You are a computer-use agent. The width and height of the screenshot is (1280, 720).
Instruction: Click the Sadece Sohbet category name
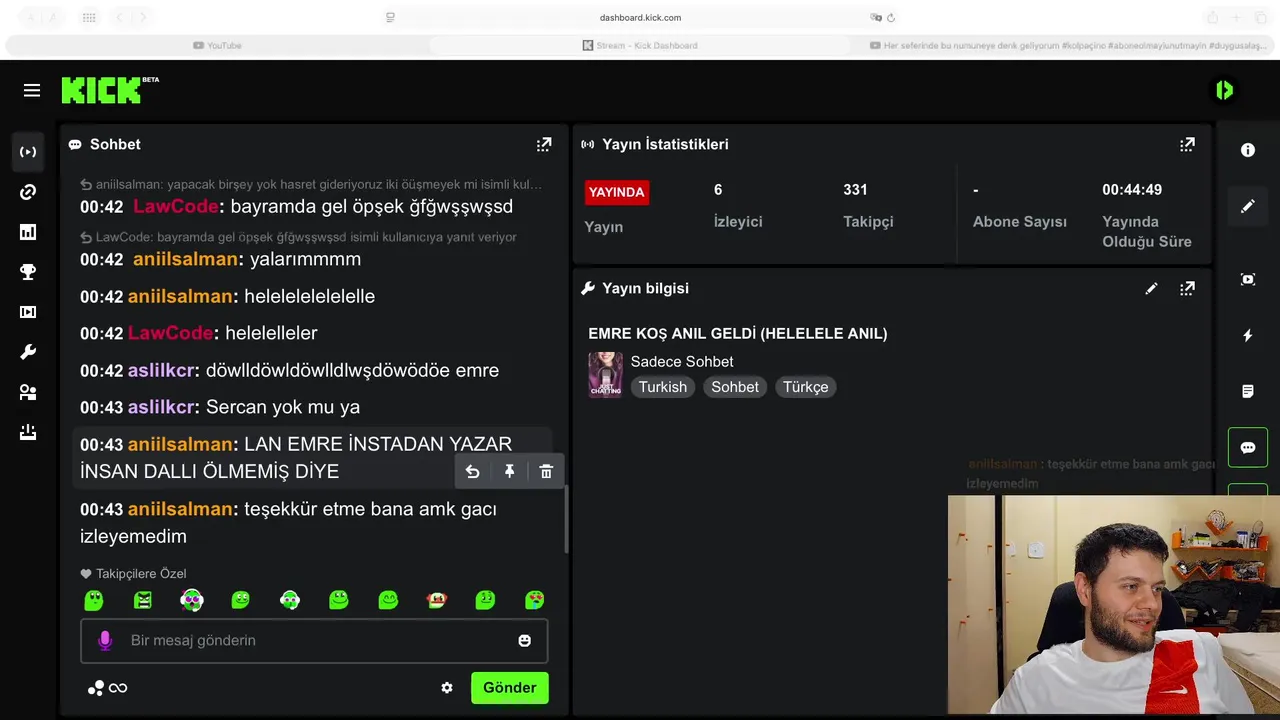682,361
